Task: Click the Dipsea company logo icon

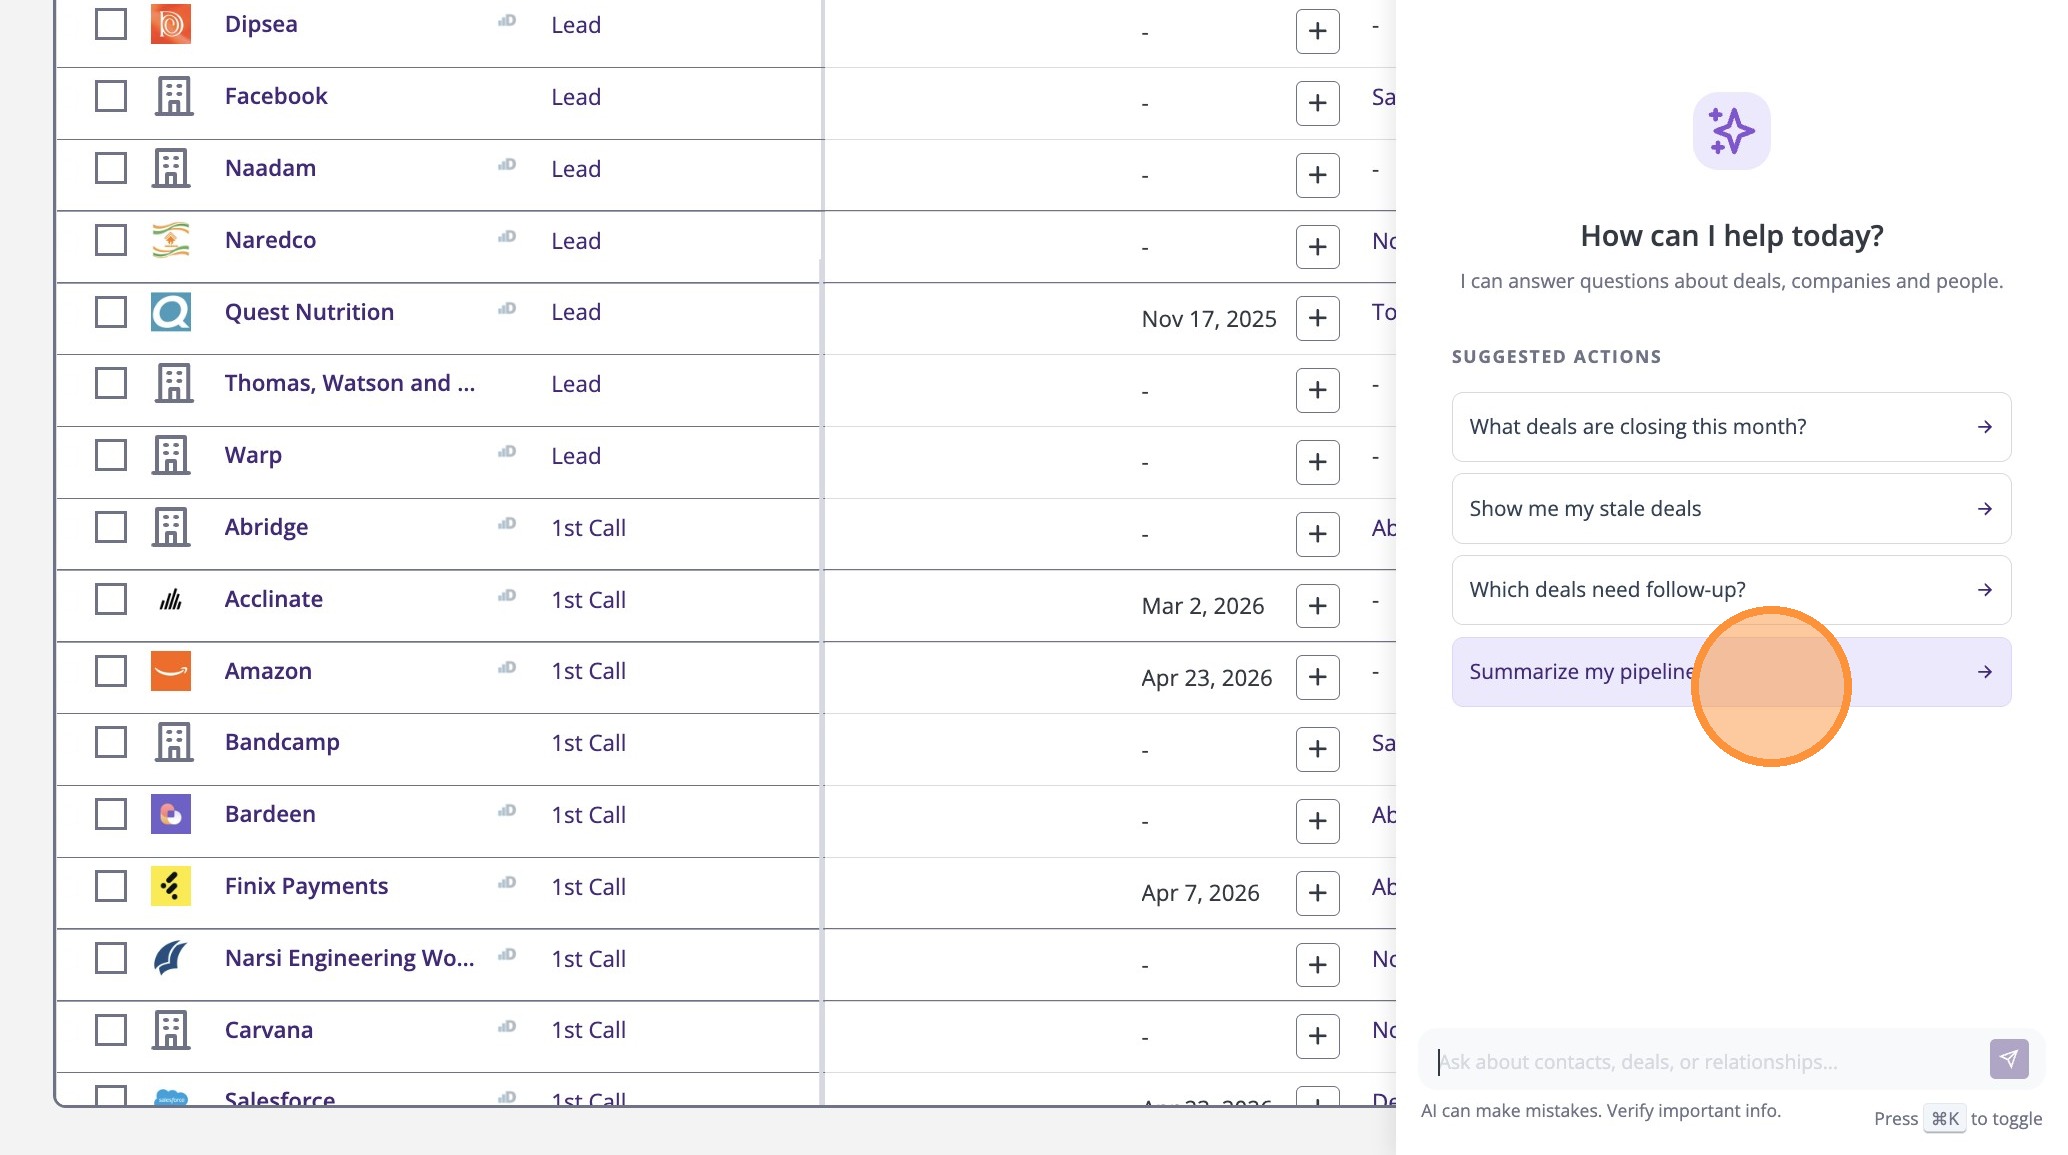Action: tap(171, 25)
